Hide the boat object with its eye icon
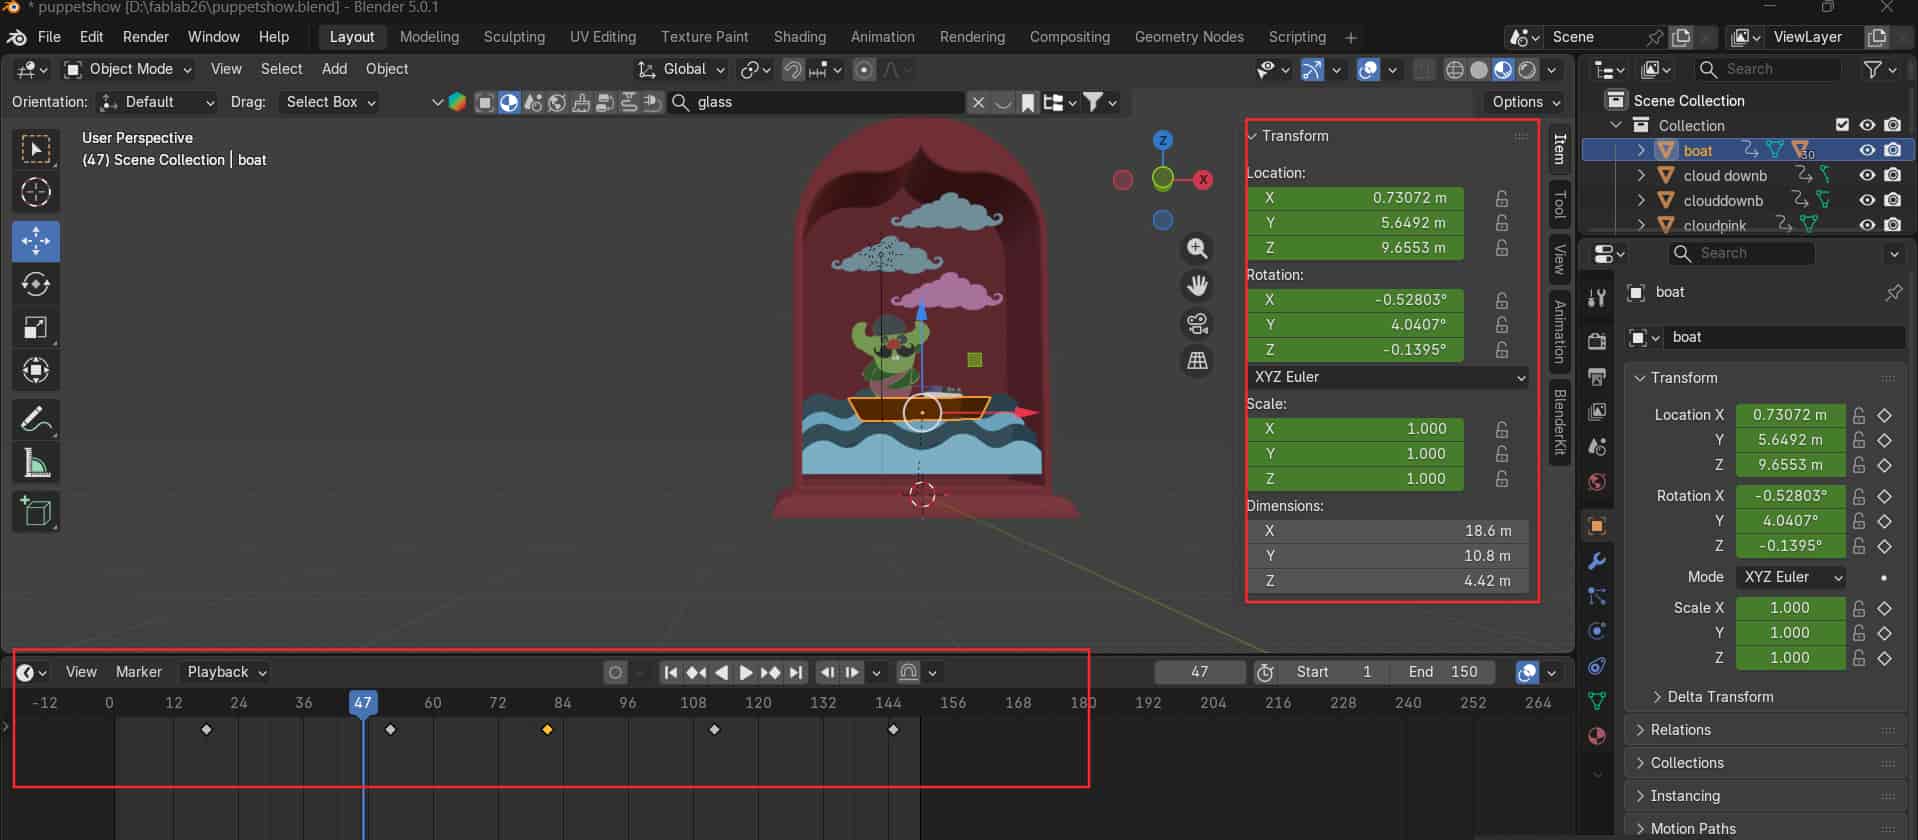 tap(1867, 150)
